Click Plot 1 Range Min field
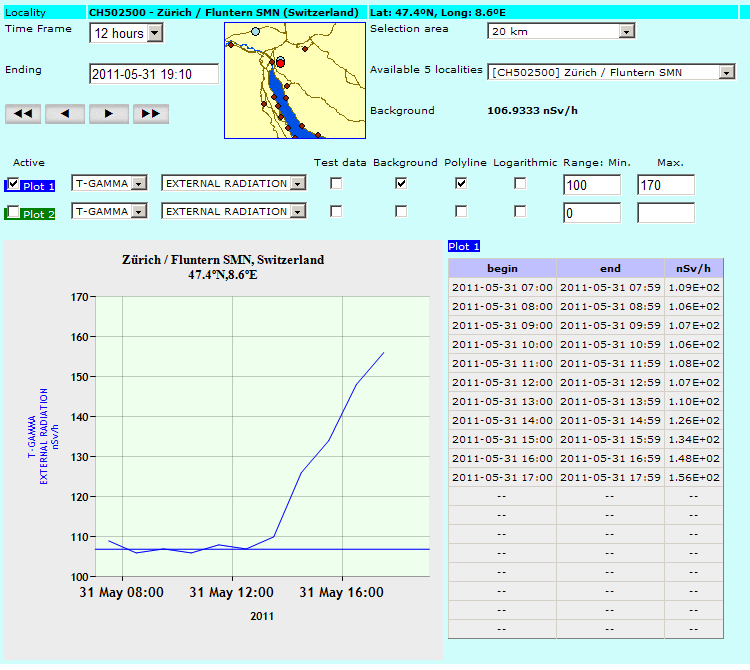The image size is (750, 670). (591, 185)
